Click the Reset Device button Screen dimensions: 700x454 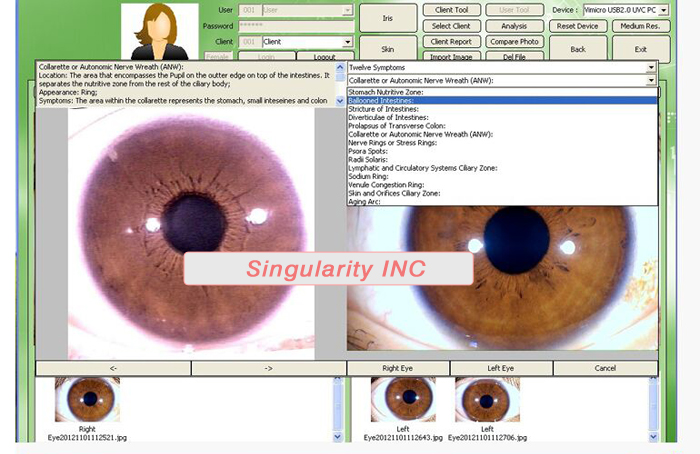click(578, 26)
